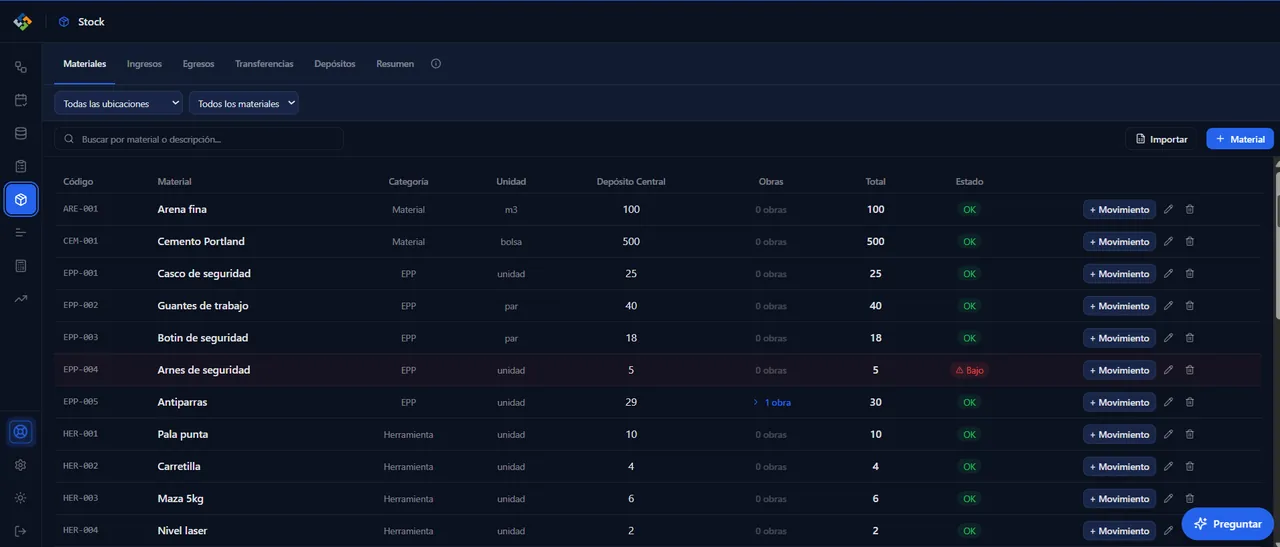This screenshot has height=547, width=1280.
Task: Click the Bajo status badge for Arnes de seguridad
Action: 969,370
